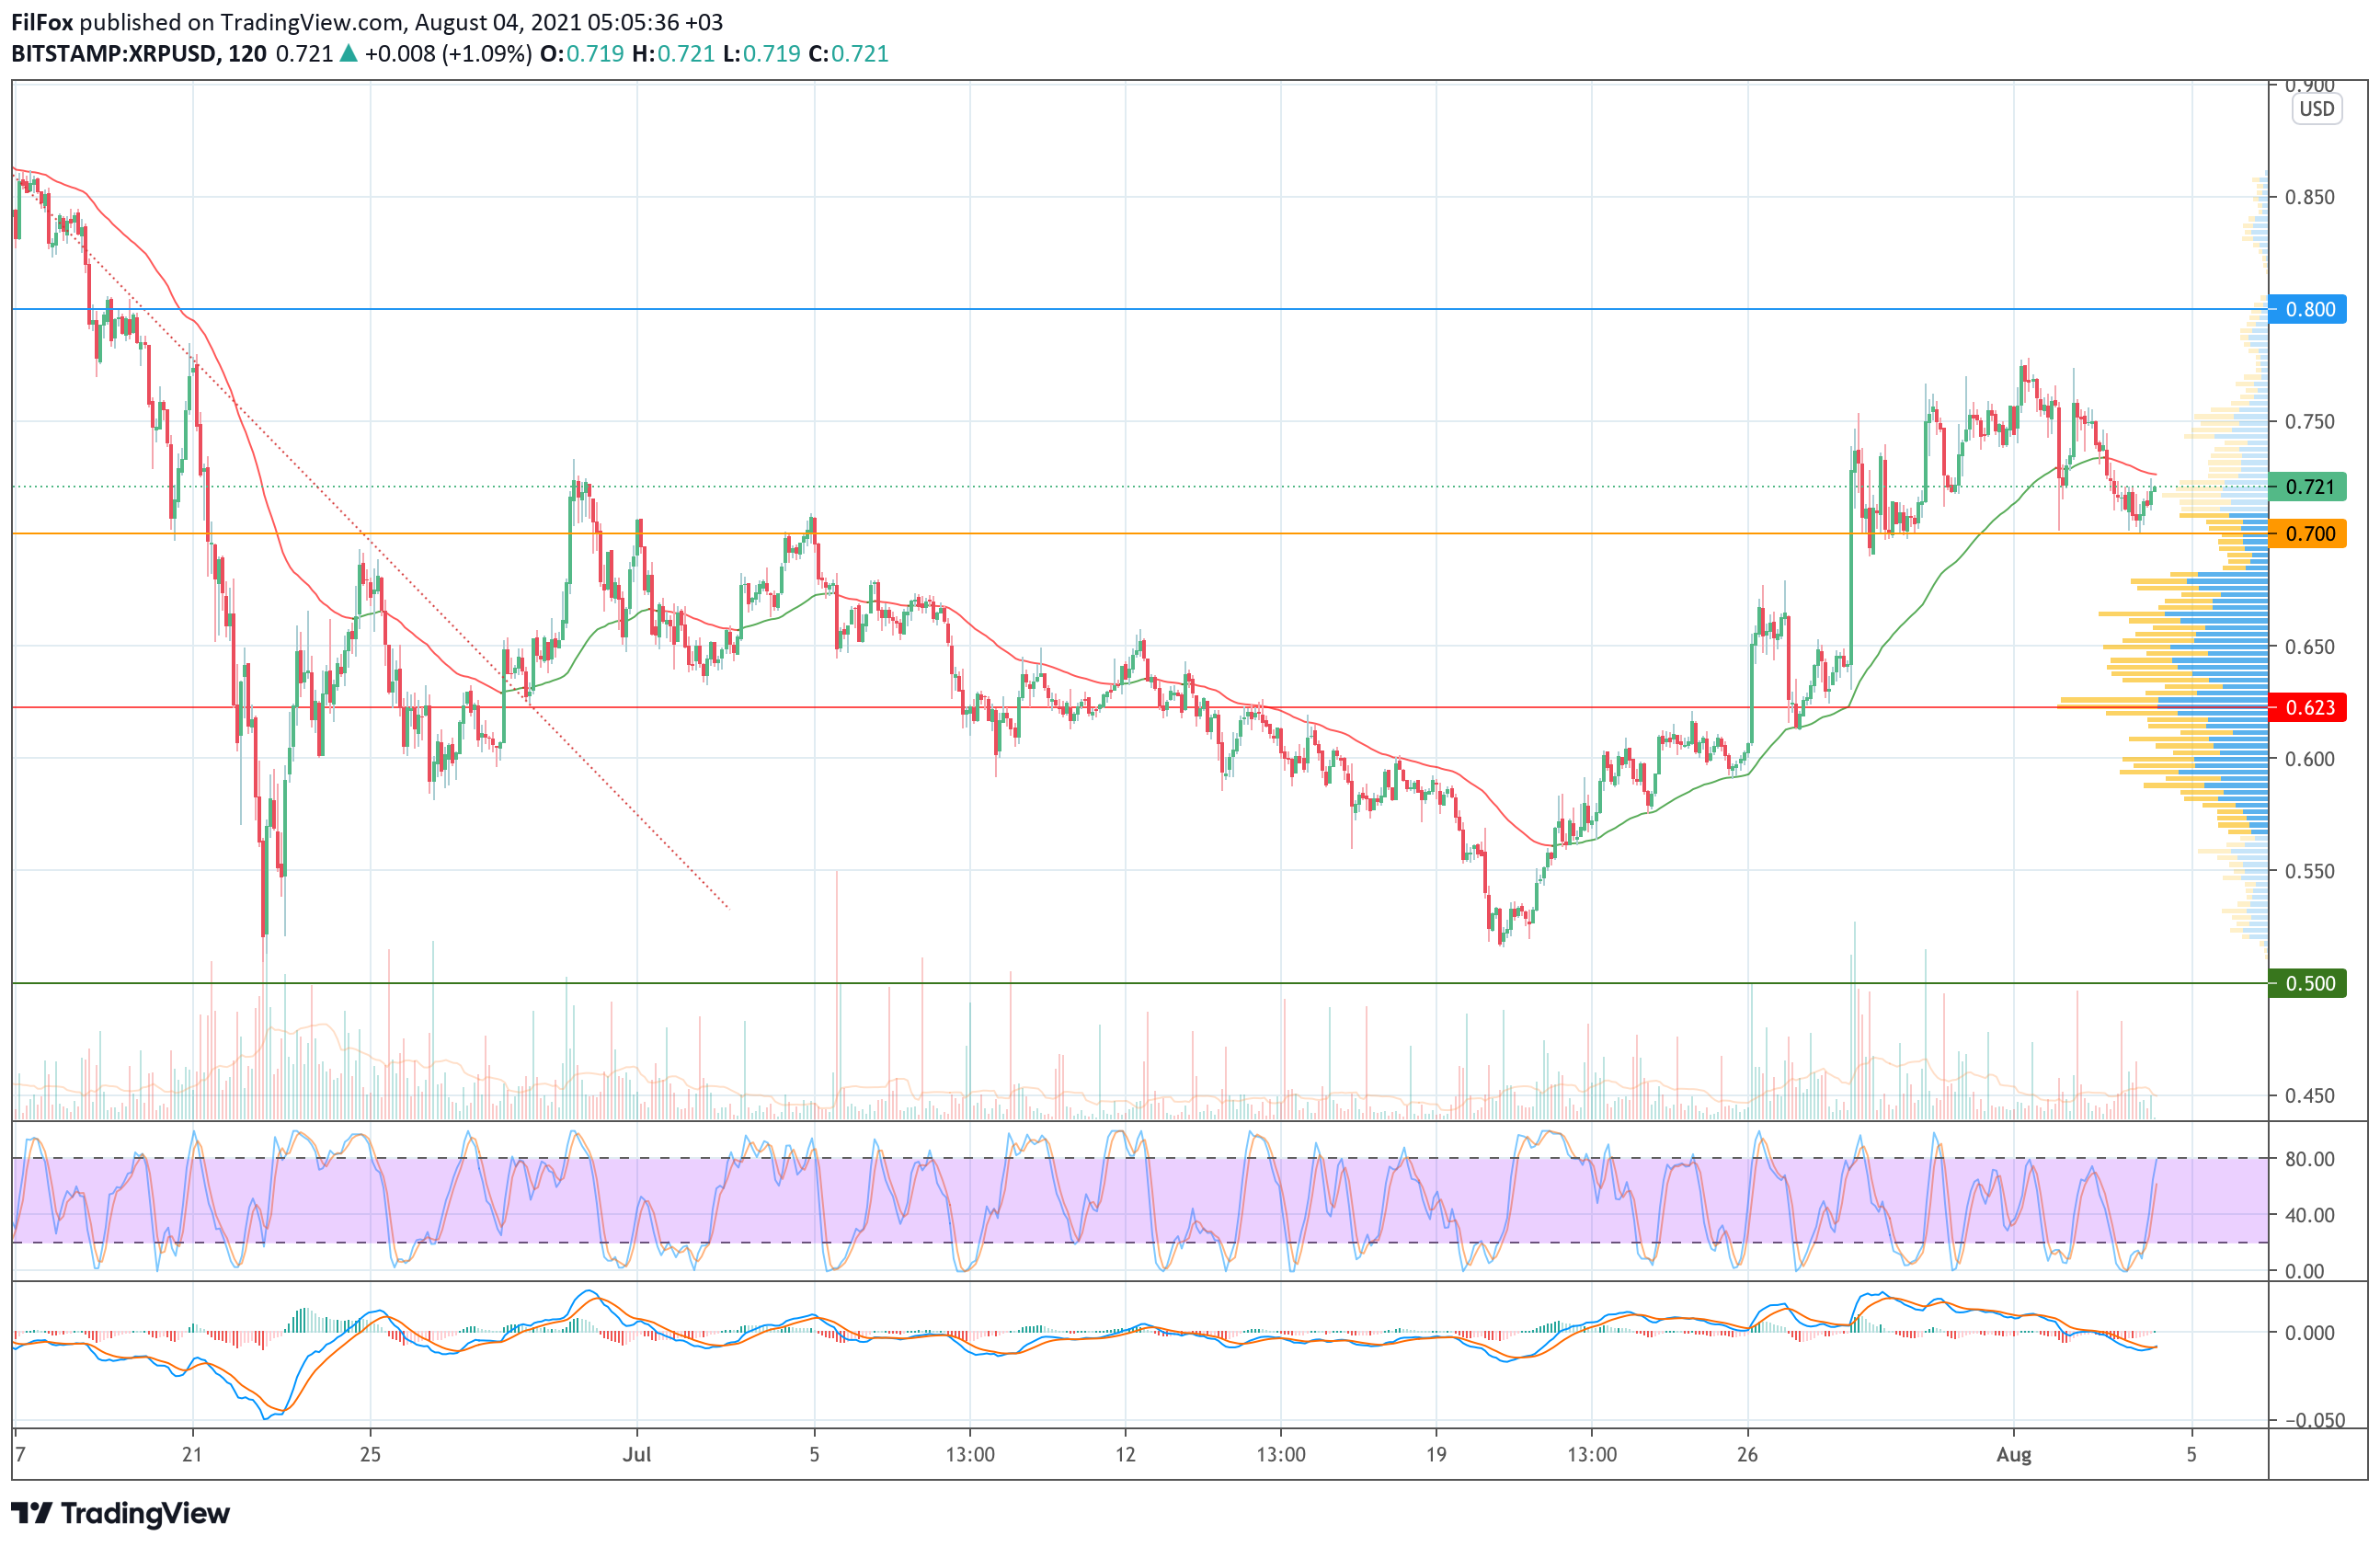2380x1547 pixels.
Task: Click the USD currency button
Action: point(2316,109)
